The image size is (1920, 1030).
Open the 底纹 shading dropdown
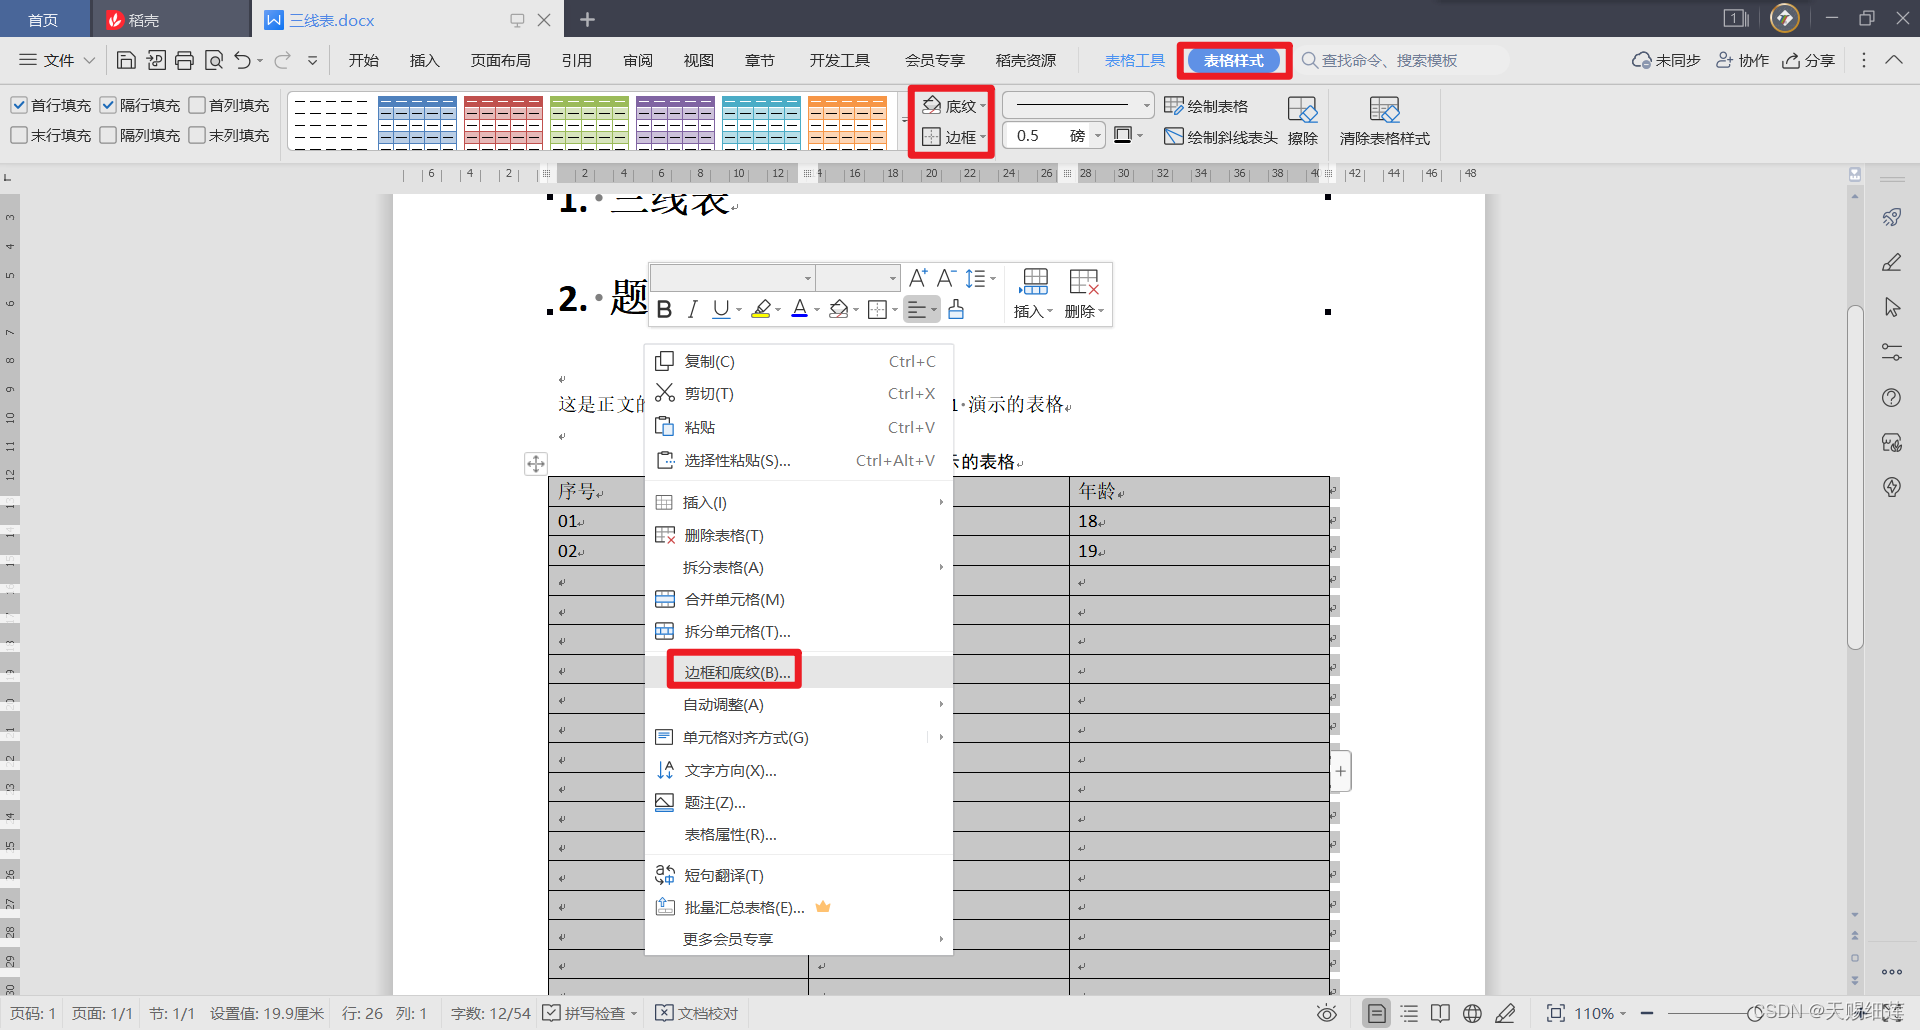[x=954, y=106]
